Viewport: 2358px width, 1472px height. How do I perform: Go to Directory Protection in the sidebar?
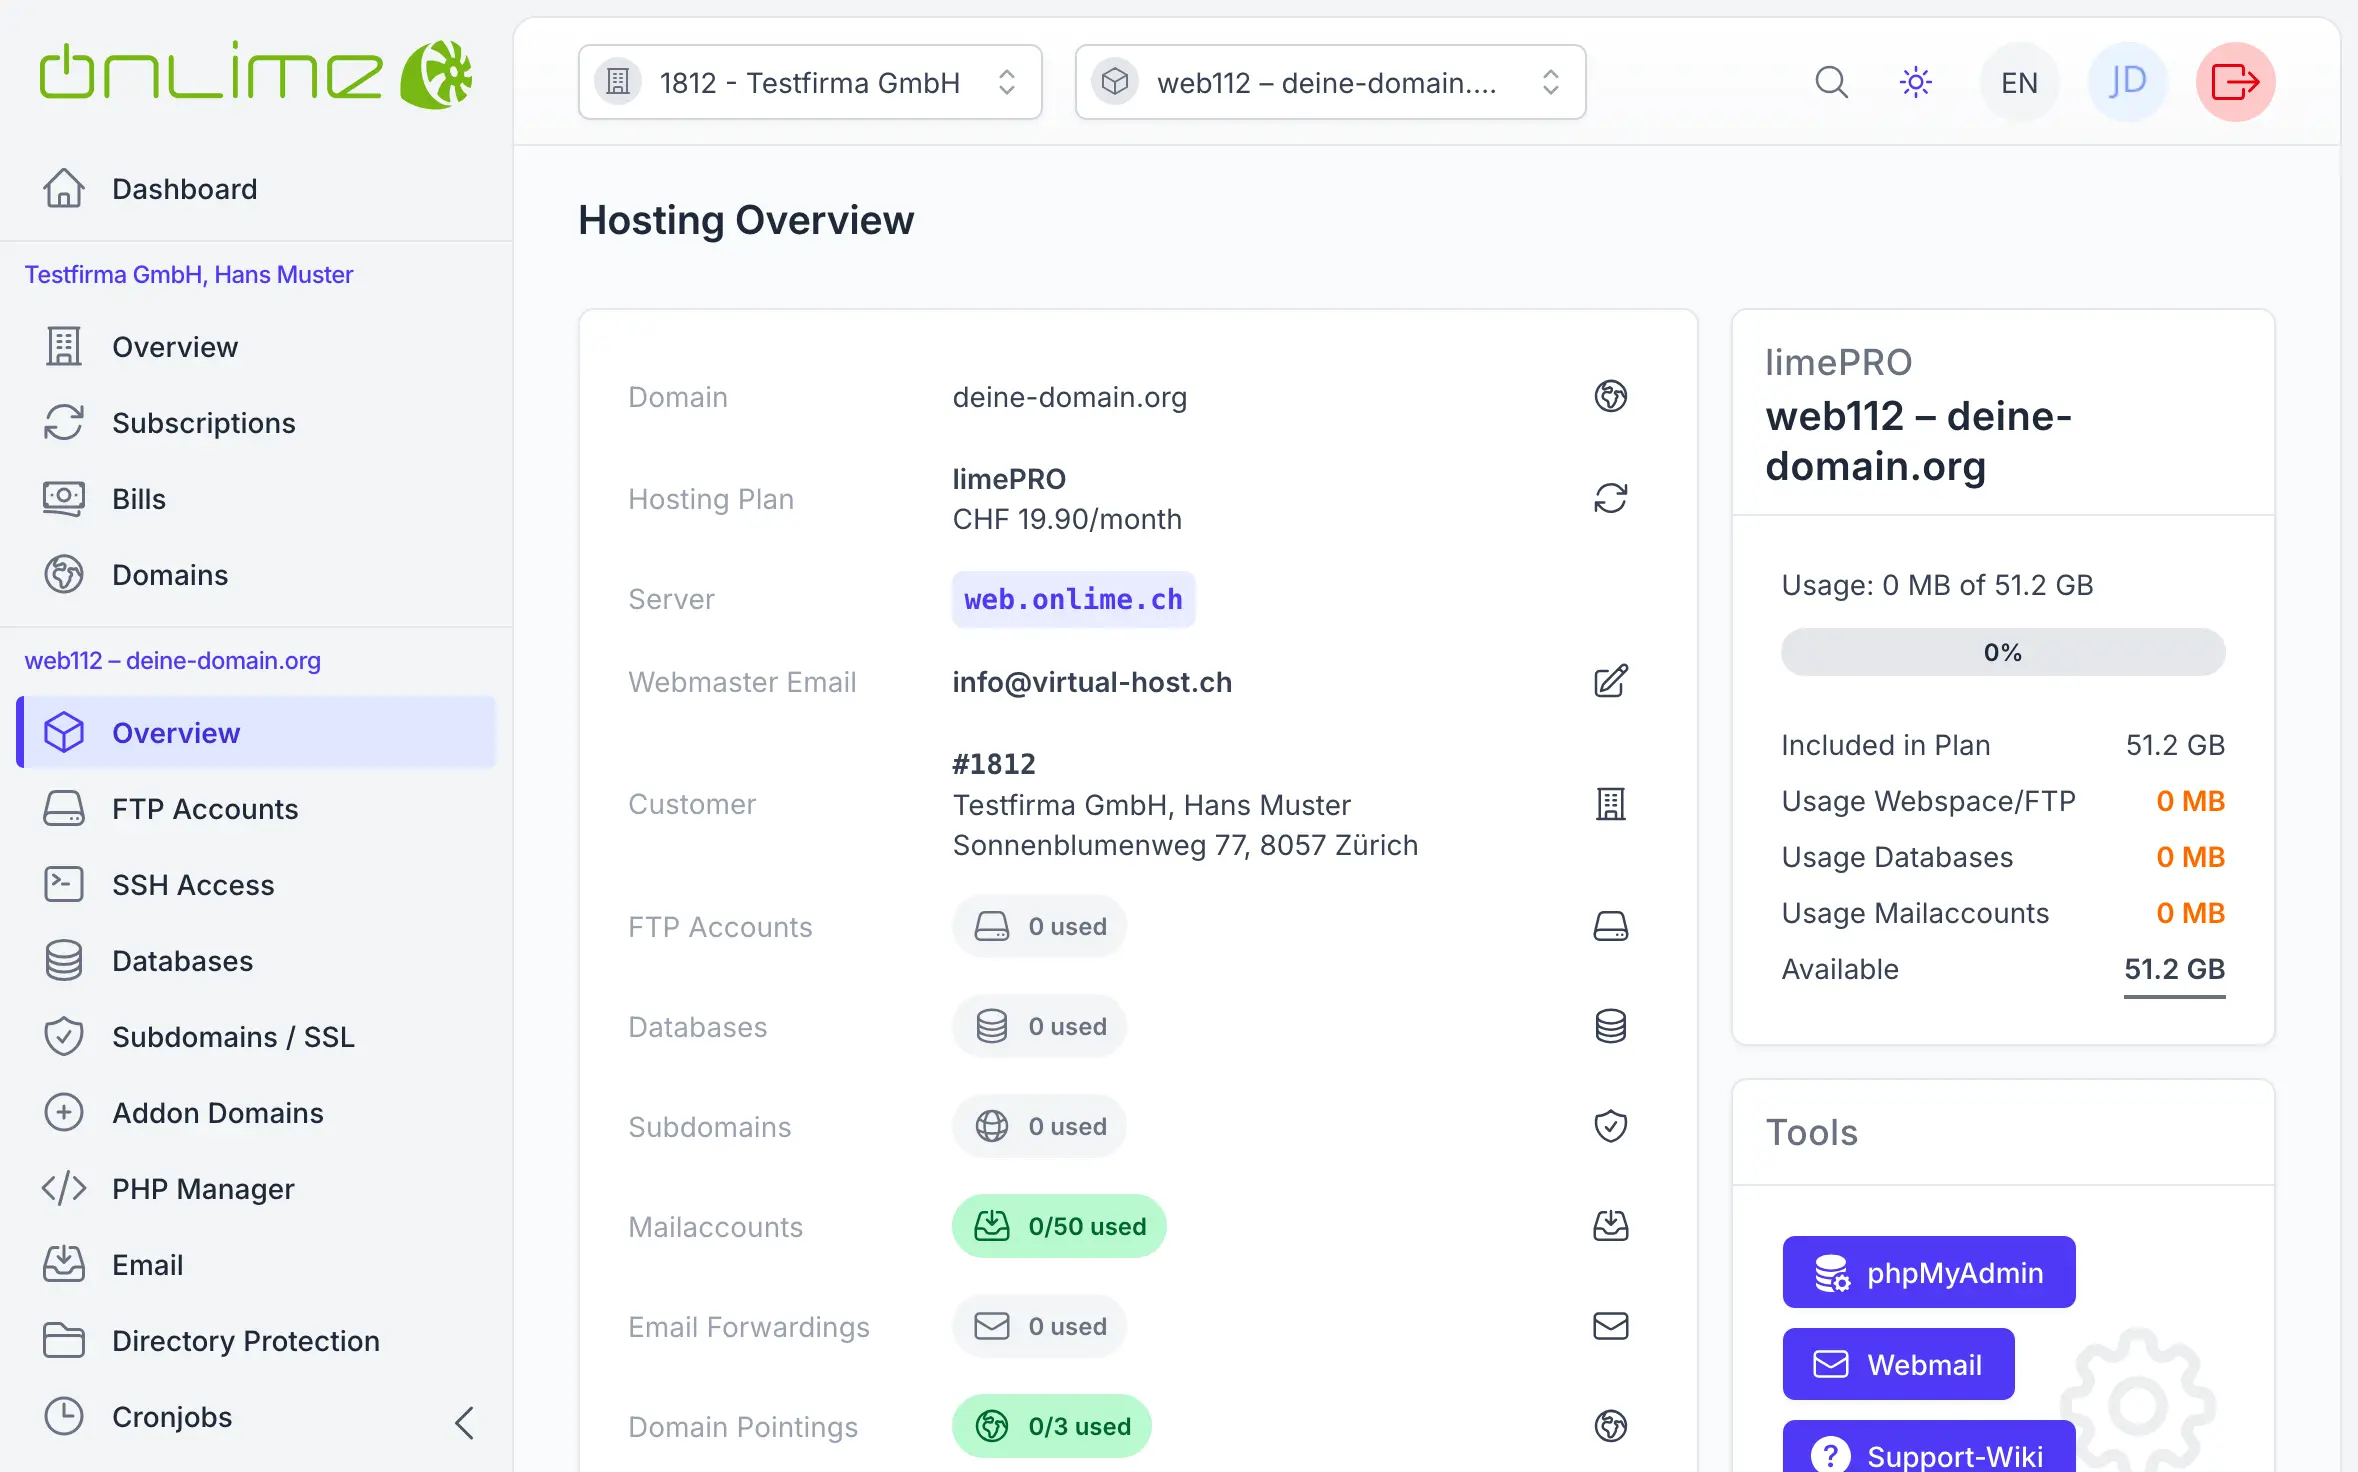point(245,1340)
